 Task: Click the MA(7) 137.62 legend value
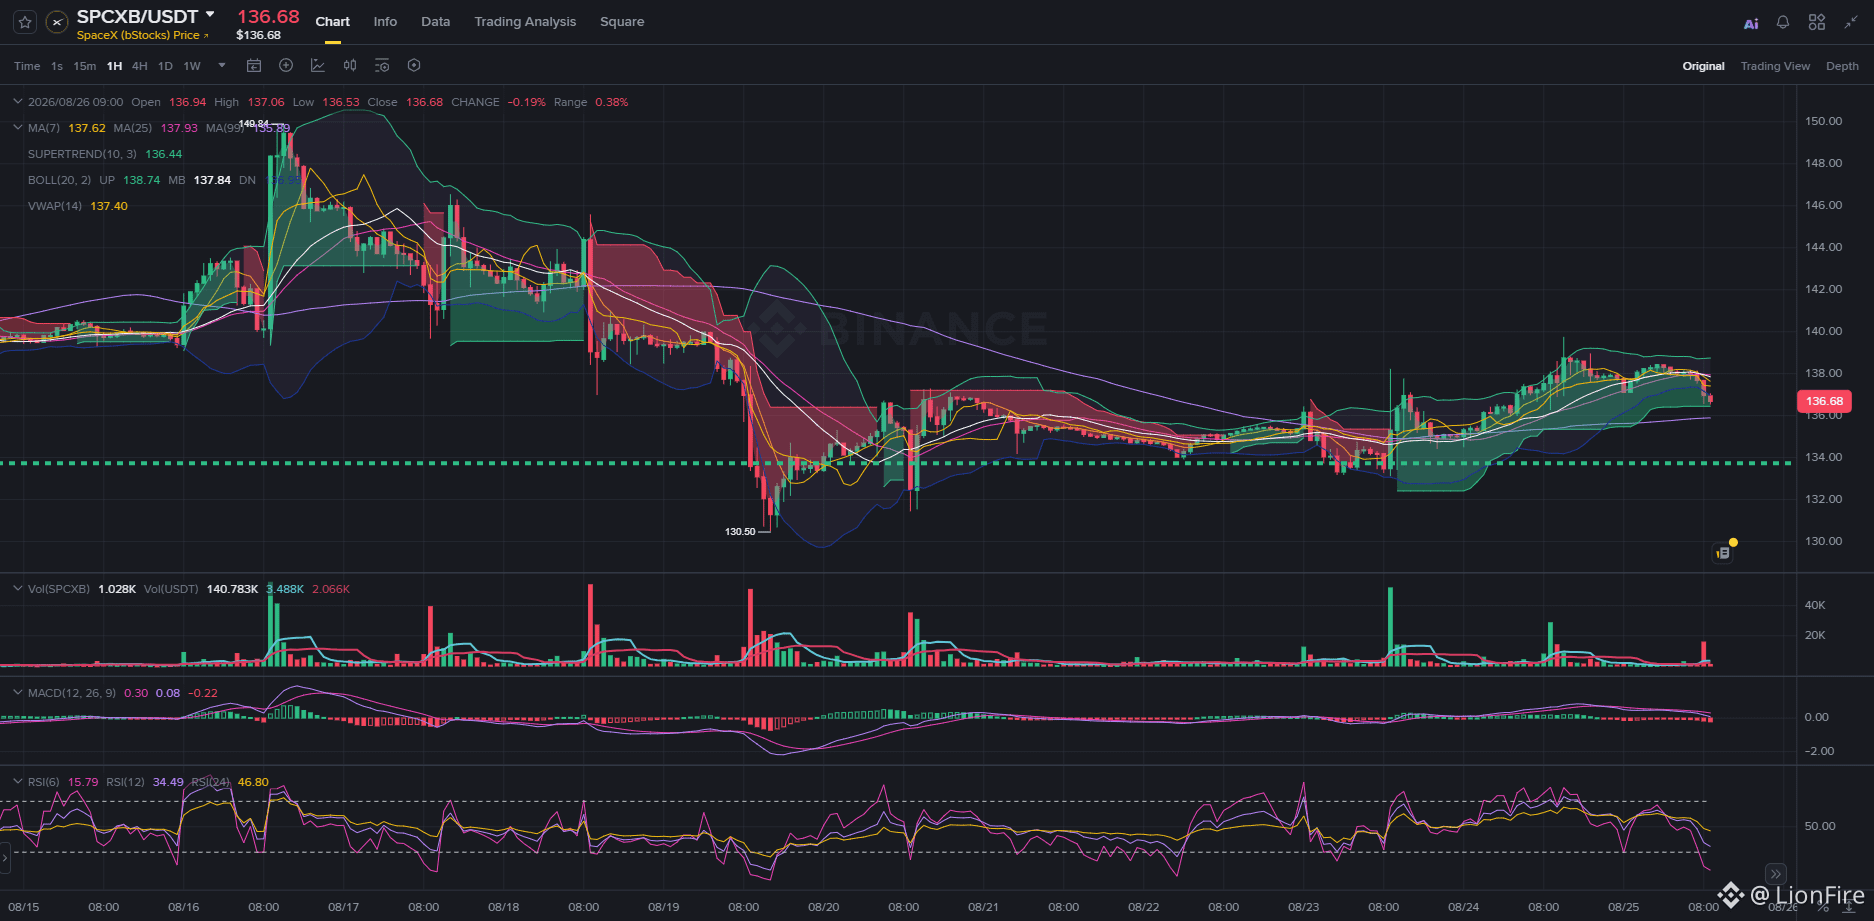[x=87, y=128]
